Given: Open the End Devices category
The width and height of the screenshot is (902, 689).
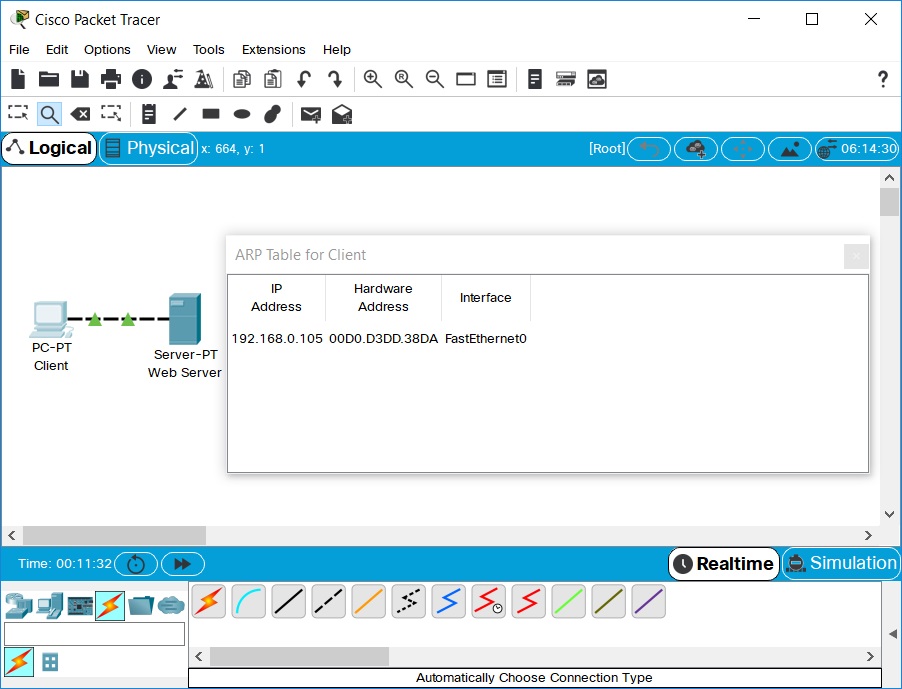Looking at the screenshot, I should [49, 605].
